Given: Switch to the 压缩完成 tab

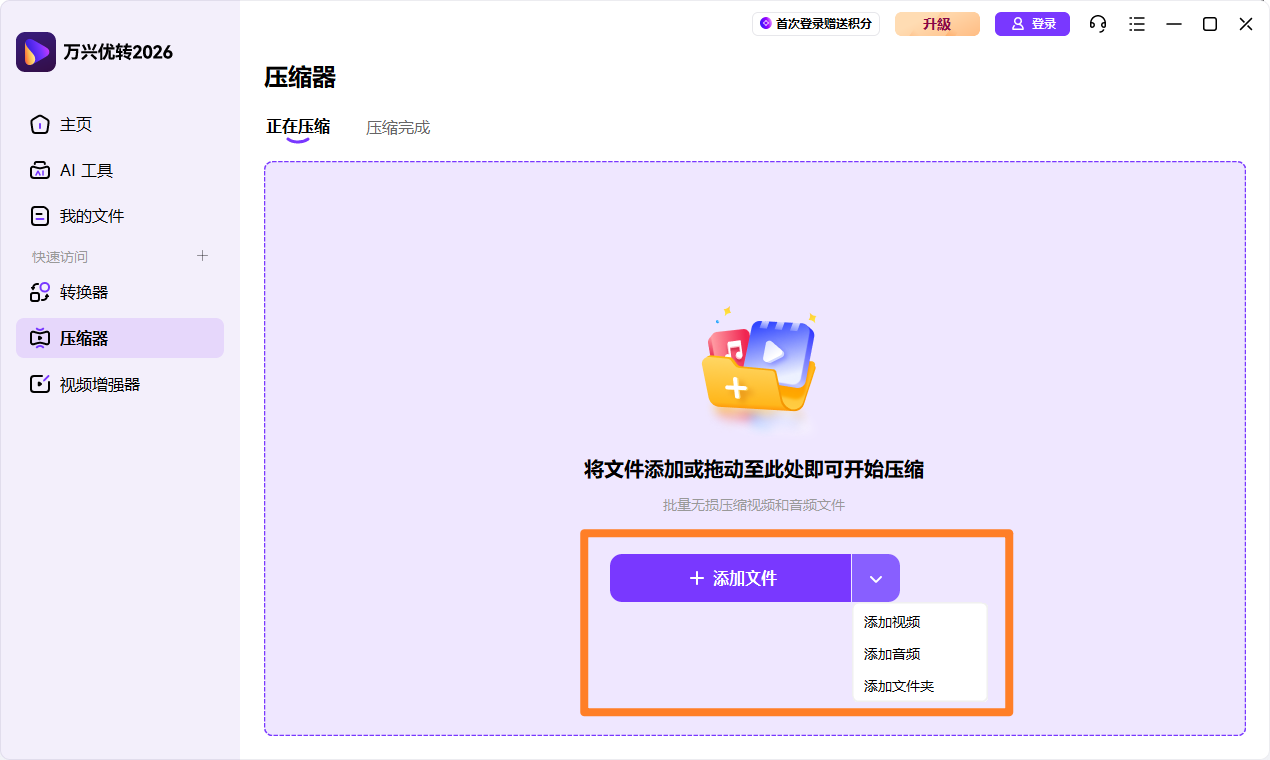Looking at the screenshot, I should [x=398, y=127].
